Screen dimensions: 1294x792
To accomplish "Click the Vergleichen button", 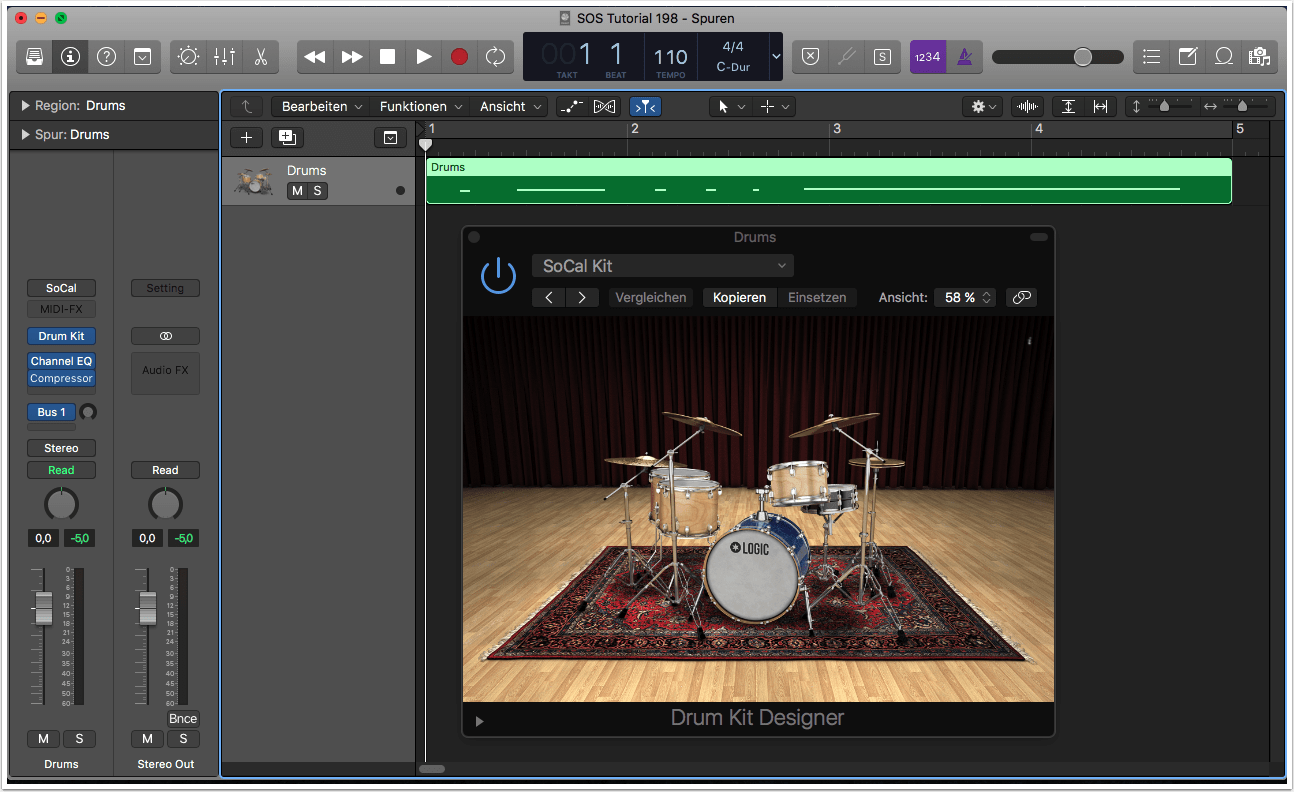I will [650, 298].
